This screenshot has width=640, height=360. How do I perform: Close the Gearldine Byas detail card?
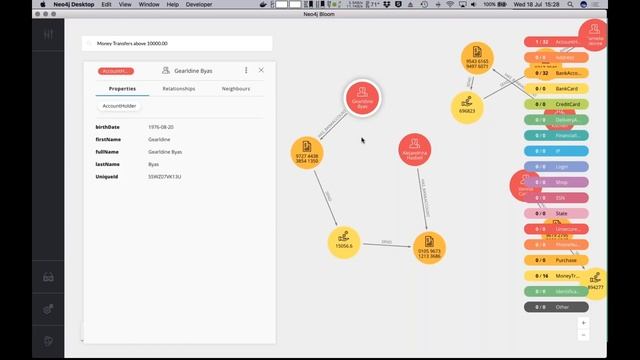[x=261, y=70]
